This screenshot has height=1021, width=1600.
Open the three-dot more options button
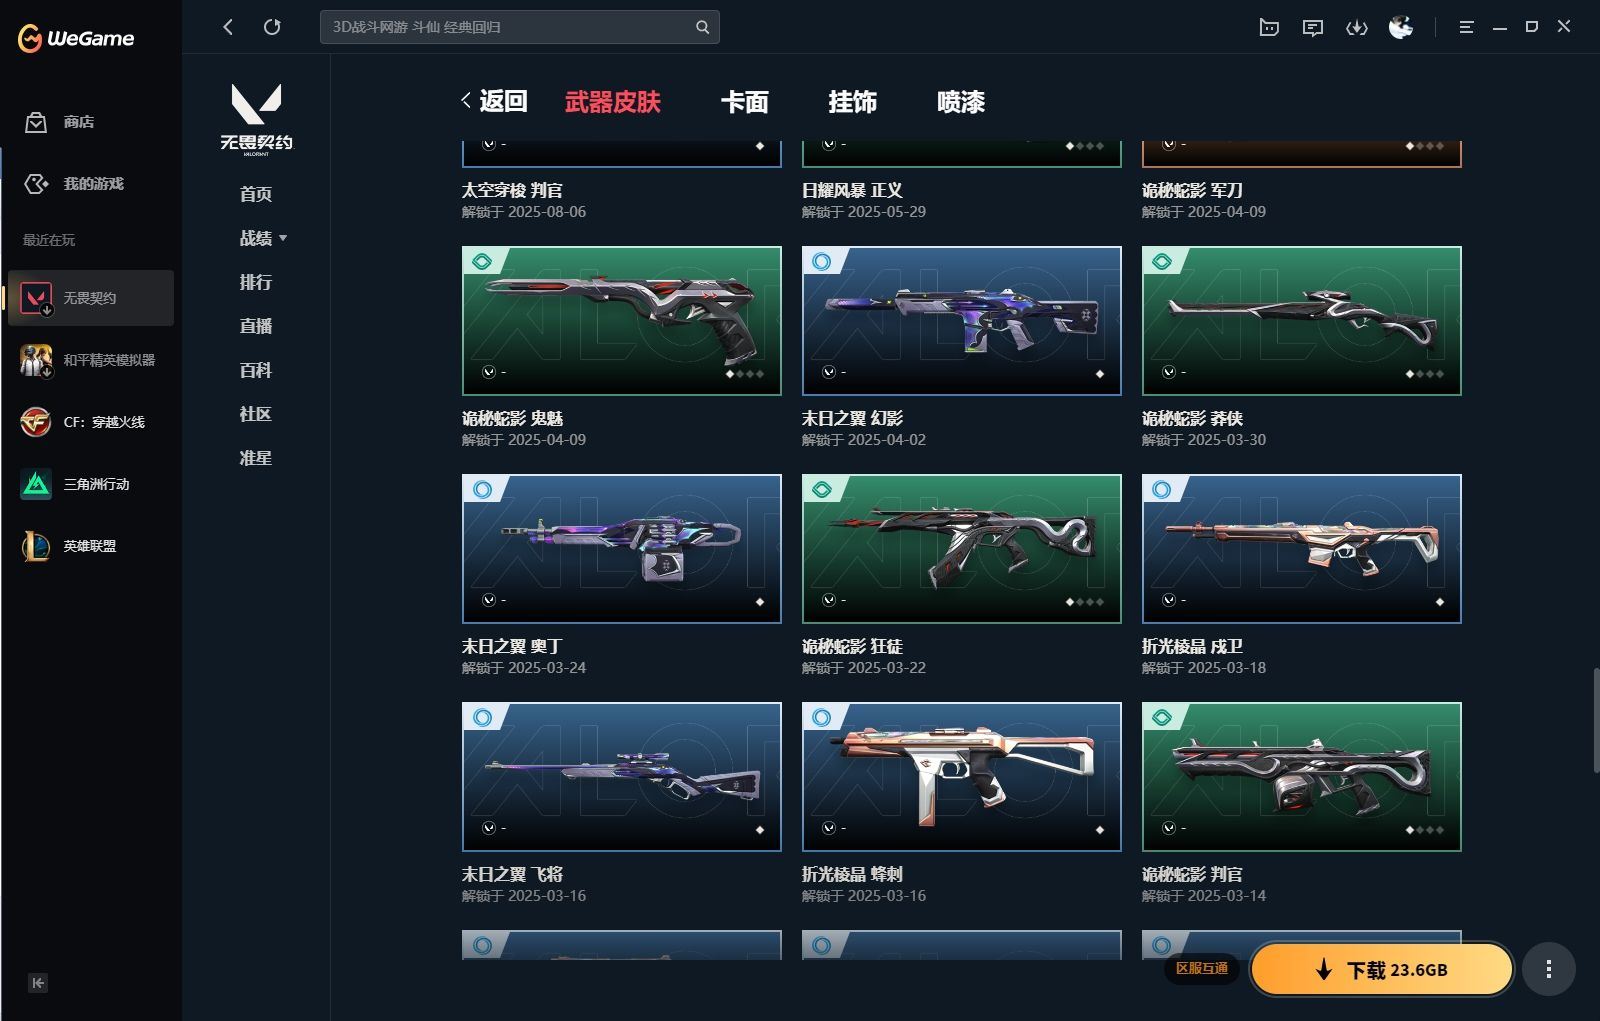[1549, 969]
